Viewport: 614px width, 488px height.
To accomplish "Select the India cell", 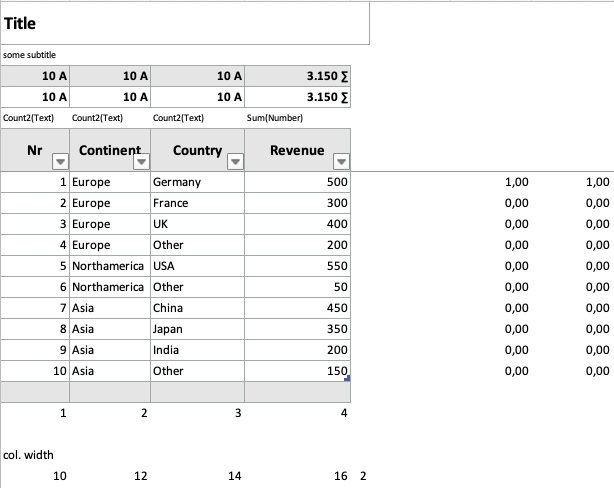I will (x=197, y=350).
